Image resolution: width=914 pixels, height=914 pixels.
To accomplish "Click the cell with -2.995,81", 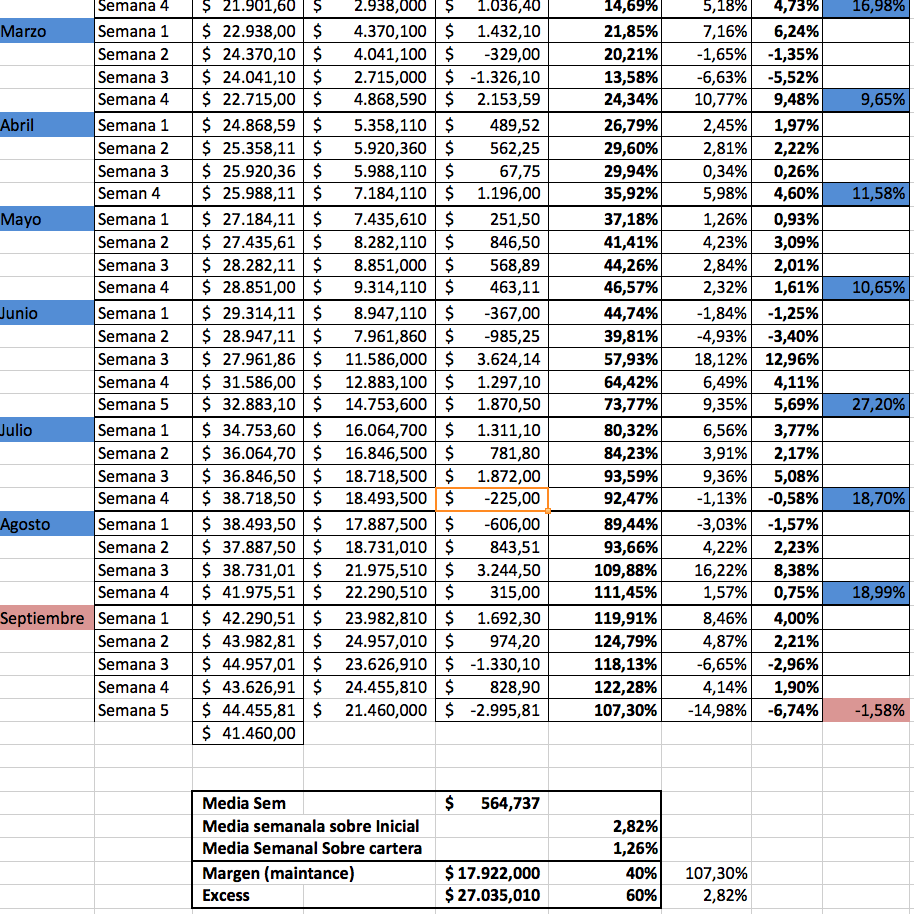I will coord(492,711).
